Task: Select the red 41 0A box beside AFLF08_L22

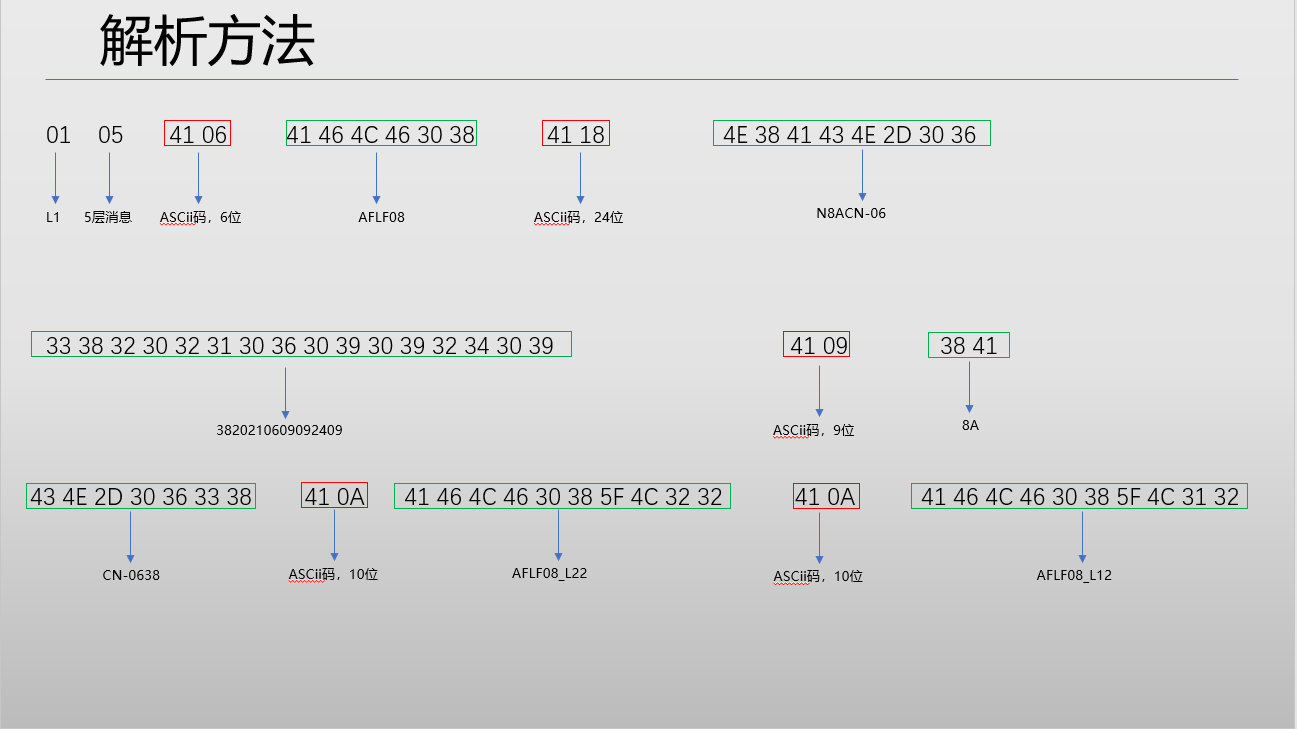Action: click(333, 495)
